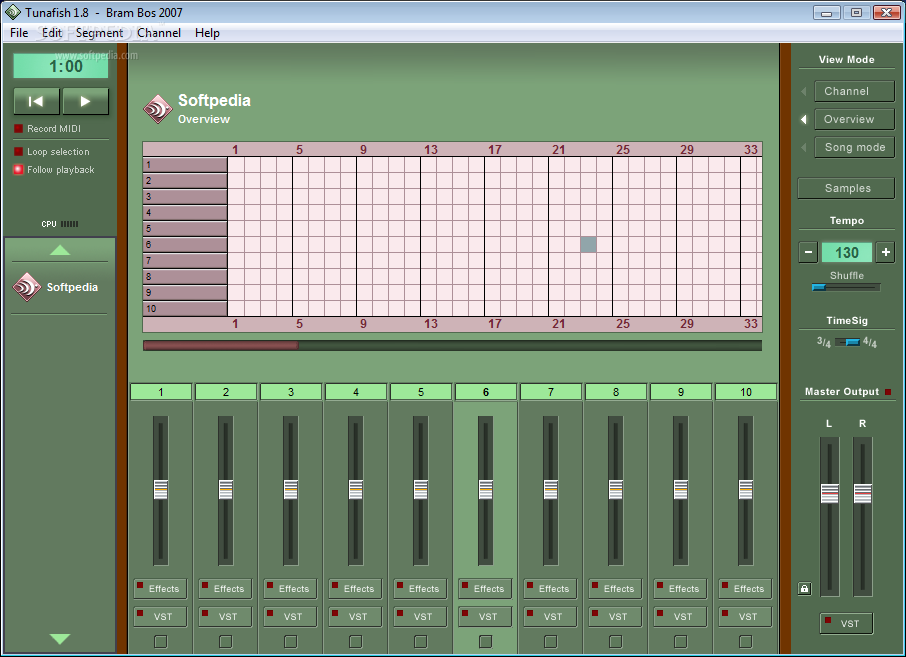Viewport: 906px width, 657px height.
Task: Open the Help menu
Action: coord(207,33)
